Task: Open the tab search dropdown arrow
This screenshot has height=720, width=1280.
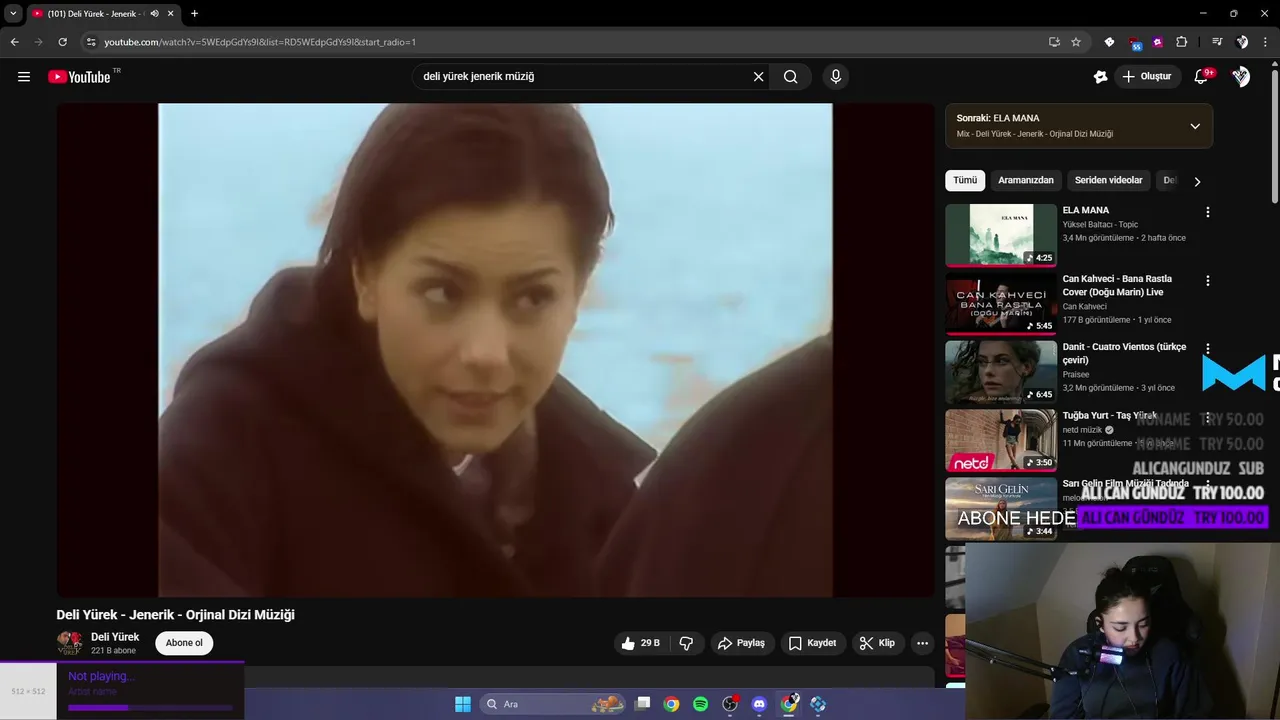Action: [x=13, y=14]
